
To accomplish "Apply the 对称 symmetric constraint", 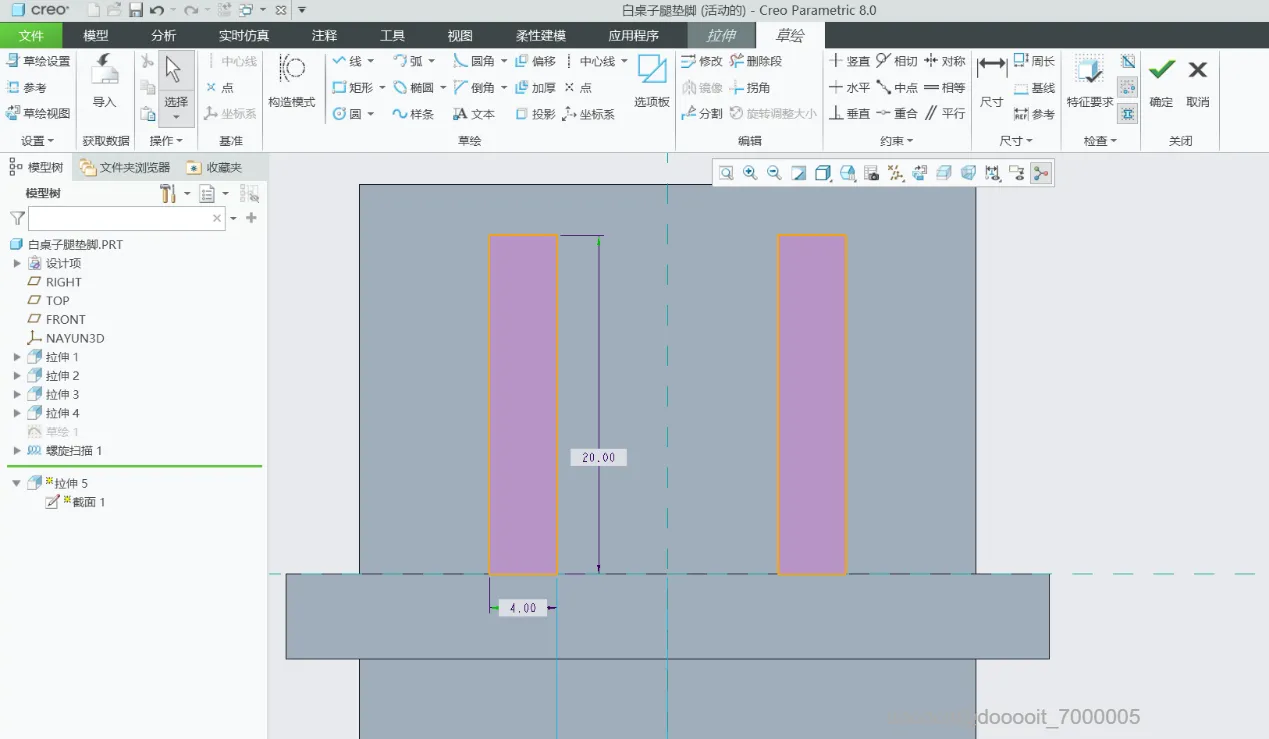I will point(945,61).
